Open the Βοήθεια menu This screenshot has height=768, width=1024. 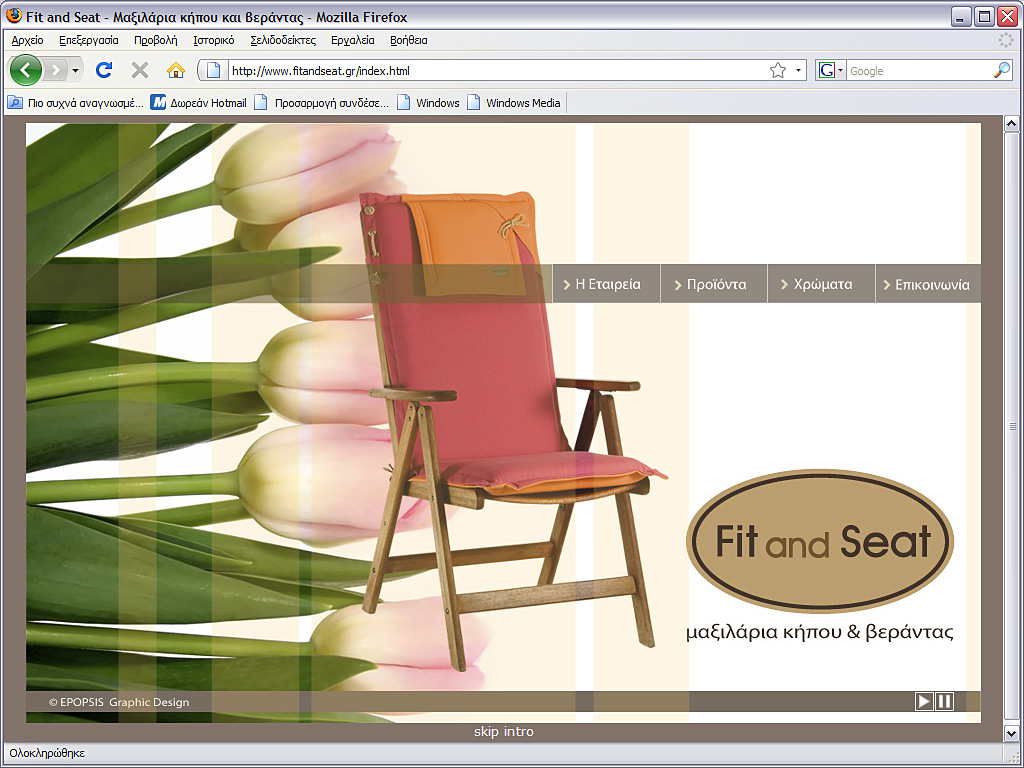click(409, 40)
